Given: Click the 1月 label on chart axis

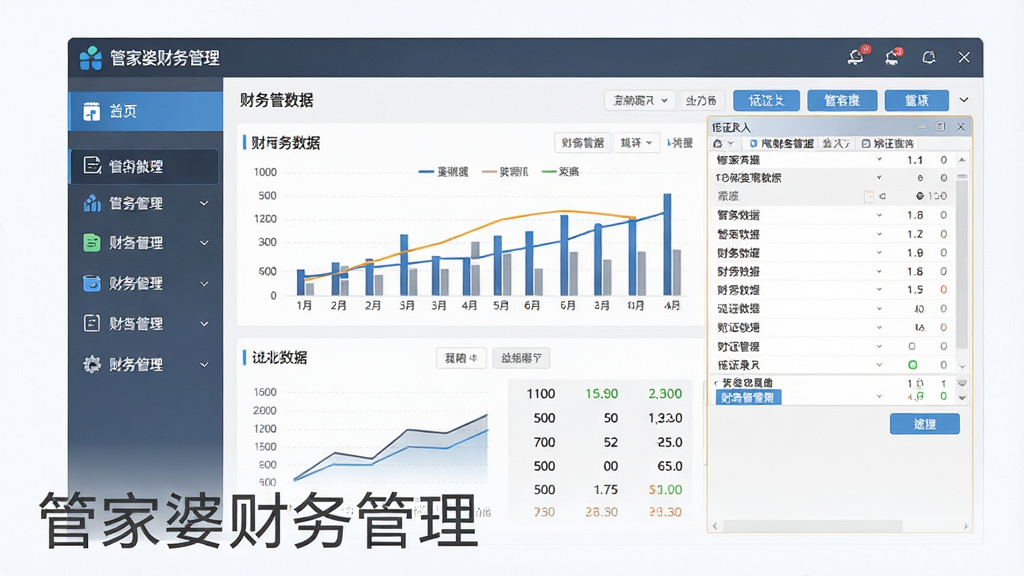Looking at the screenshot, I should click(x=304, y=306).
